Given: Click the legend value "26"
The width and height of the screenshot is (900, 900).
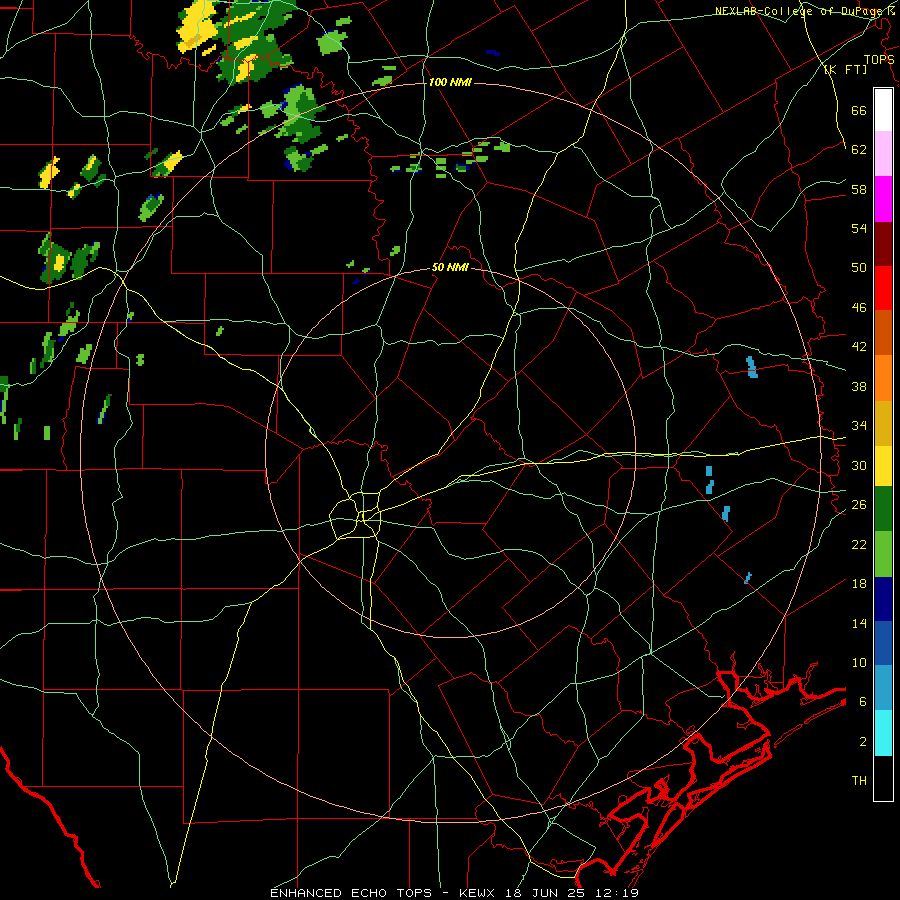Looking at the screenshot, I should click(x=859, y=505).
